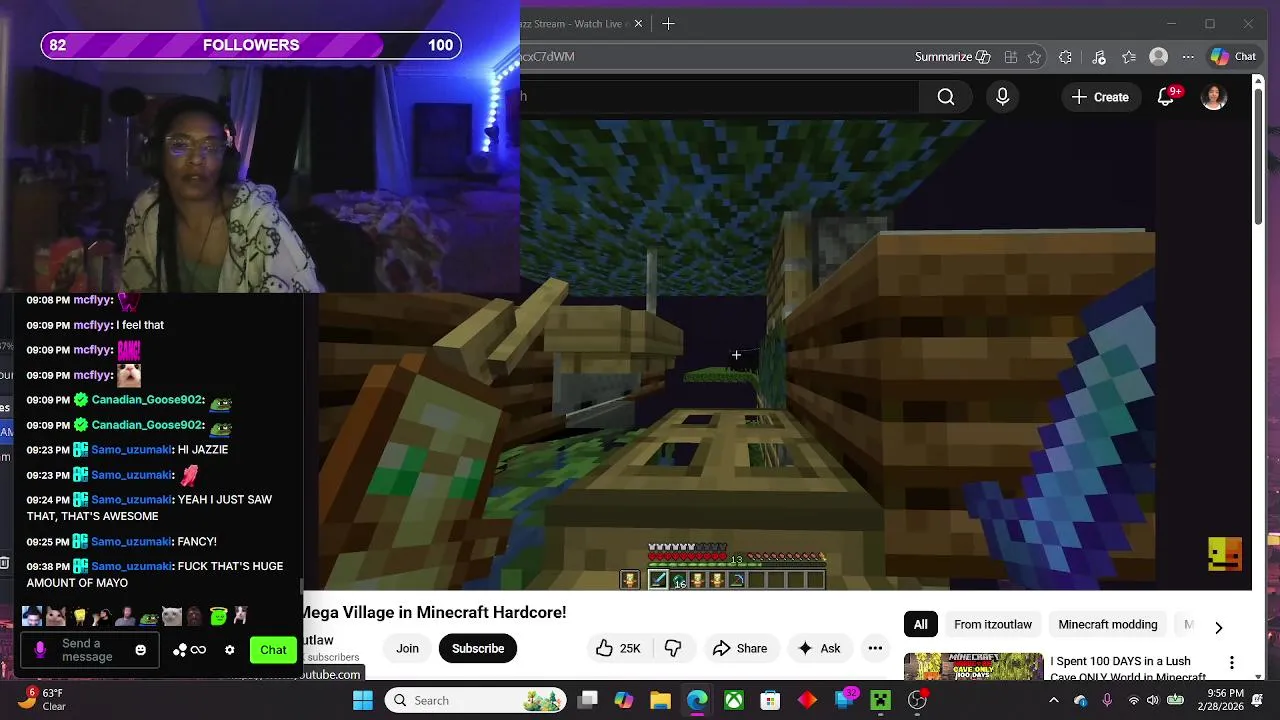The width and height of the screenshot is (1280, 720).
Task: Click the Chat send button
Action: [x=273, y=650]
